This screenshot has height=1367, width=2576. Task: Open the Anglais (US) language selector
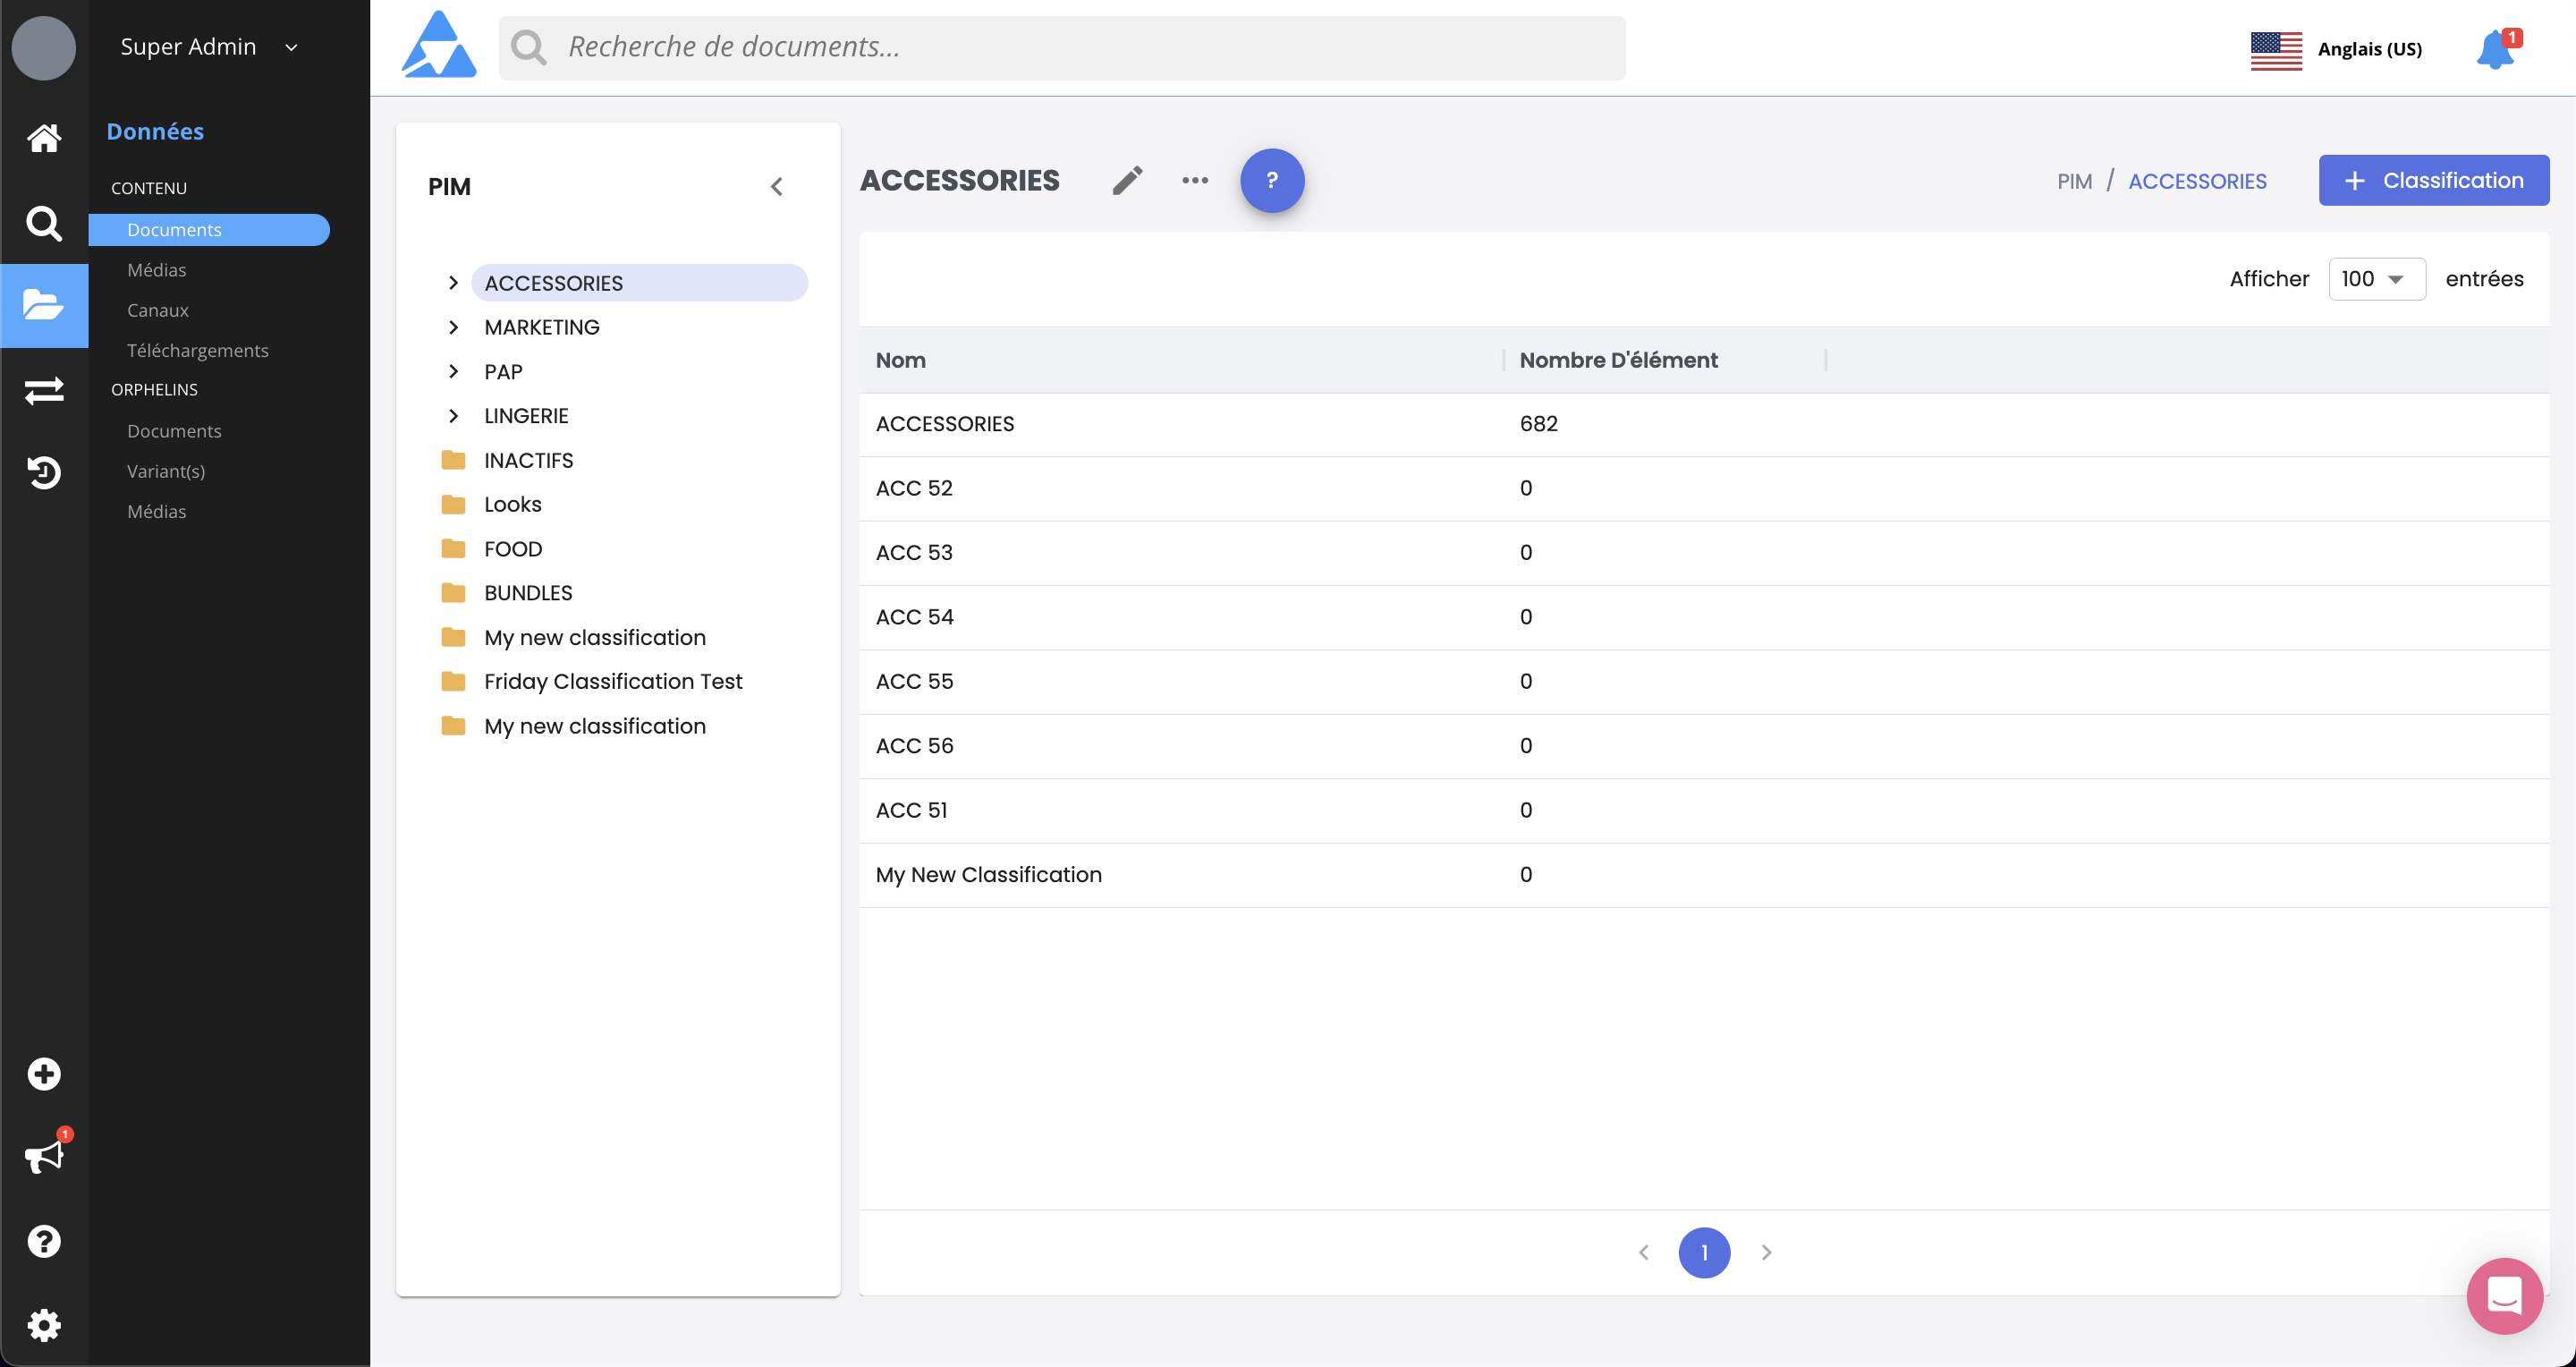click(x=2369, y=49)
